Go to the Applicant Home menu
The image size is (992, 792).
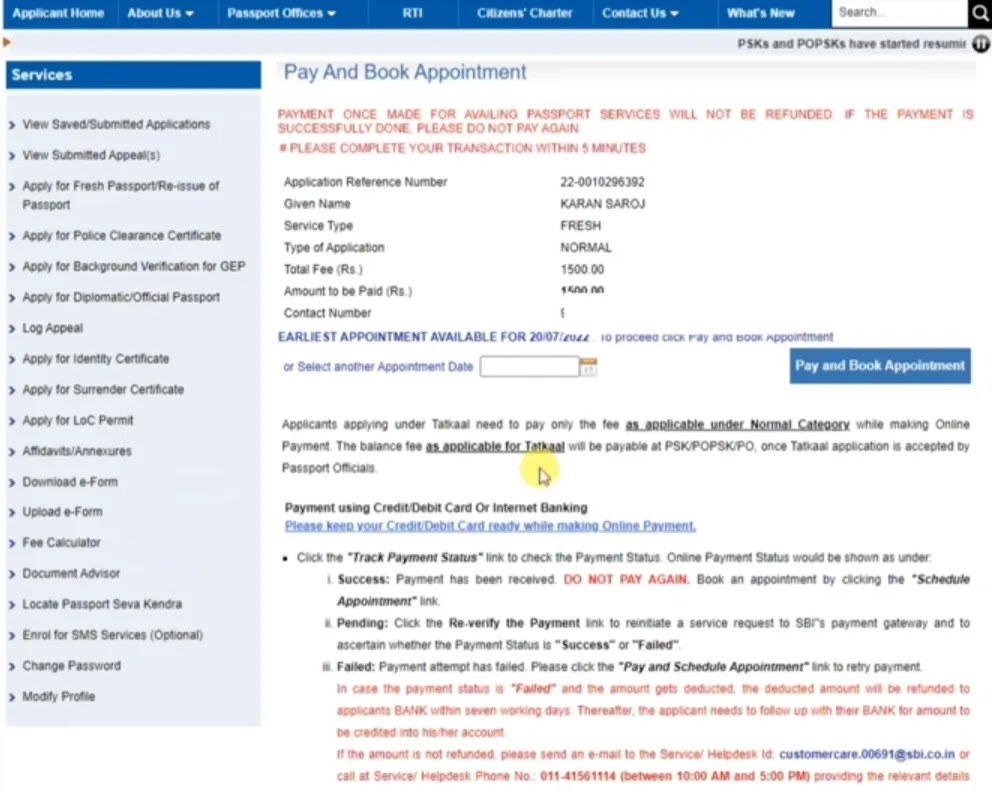(58, 13)
